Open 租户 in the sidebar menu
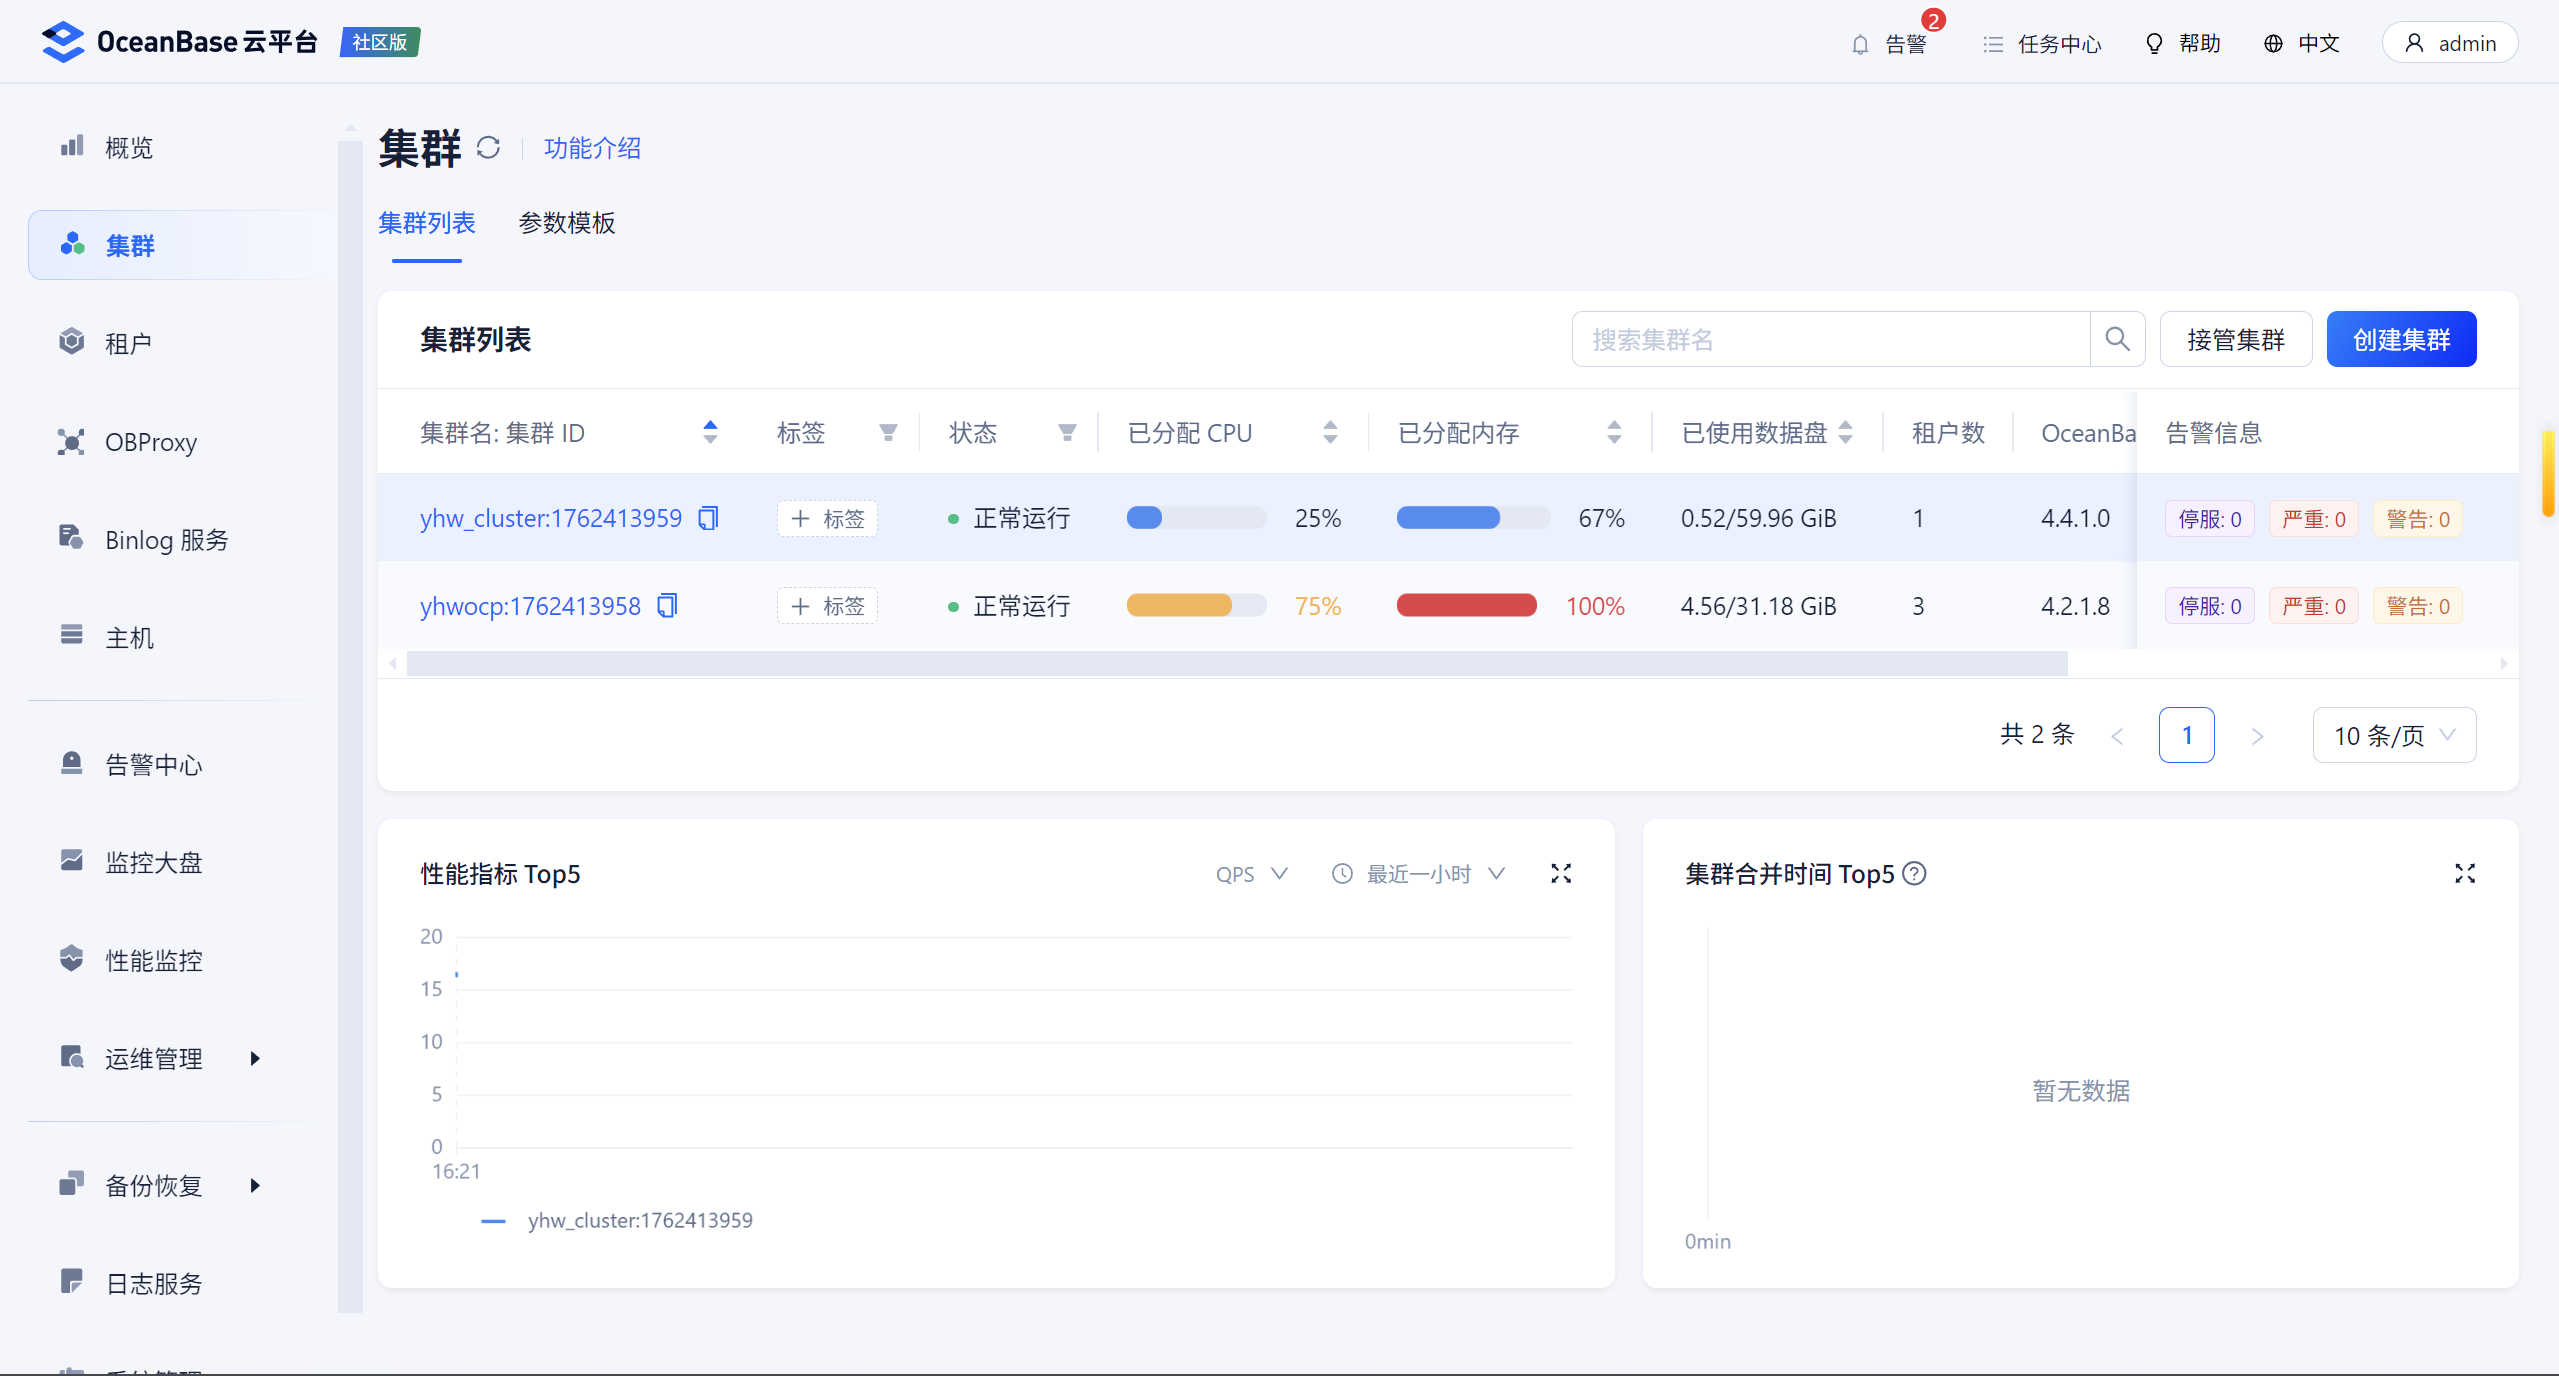 129,343
